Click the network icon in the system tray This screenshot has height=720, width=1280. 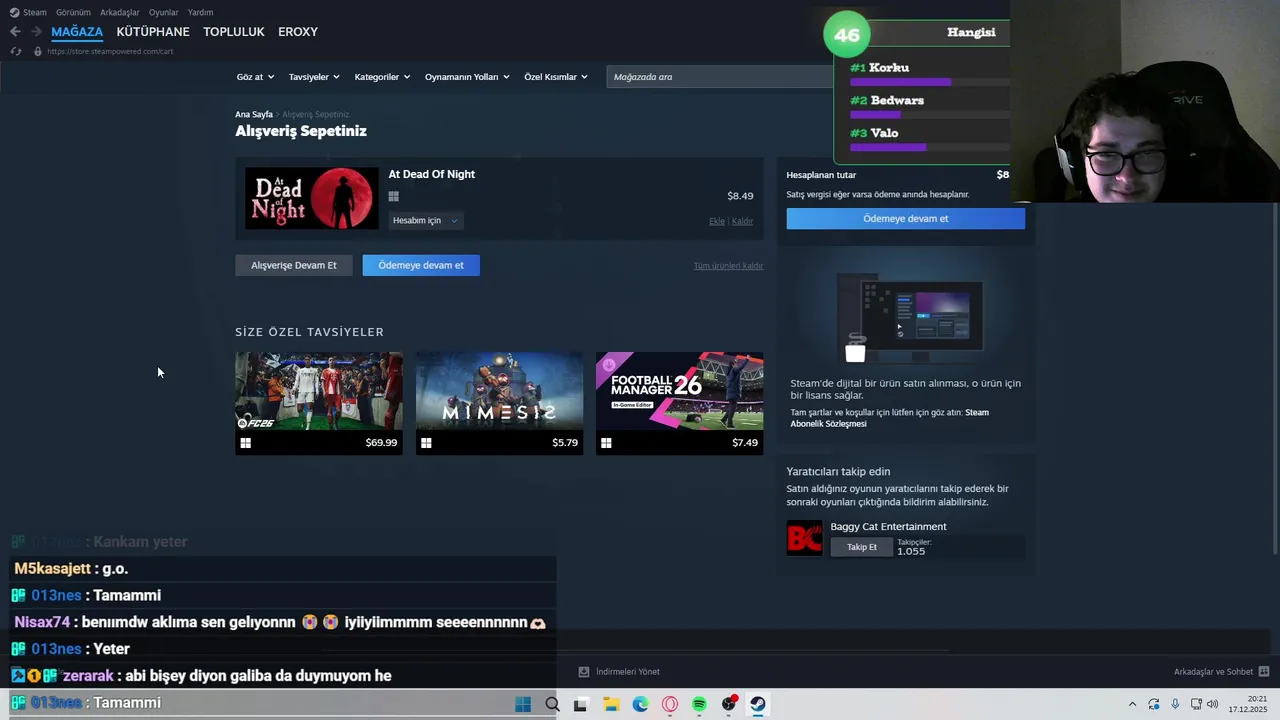[1196, 704]
